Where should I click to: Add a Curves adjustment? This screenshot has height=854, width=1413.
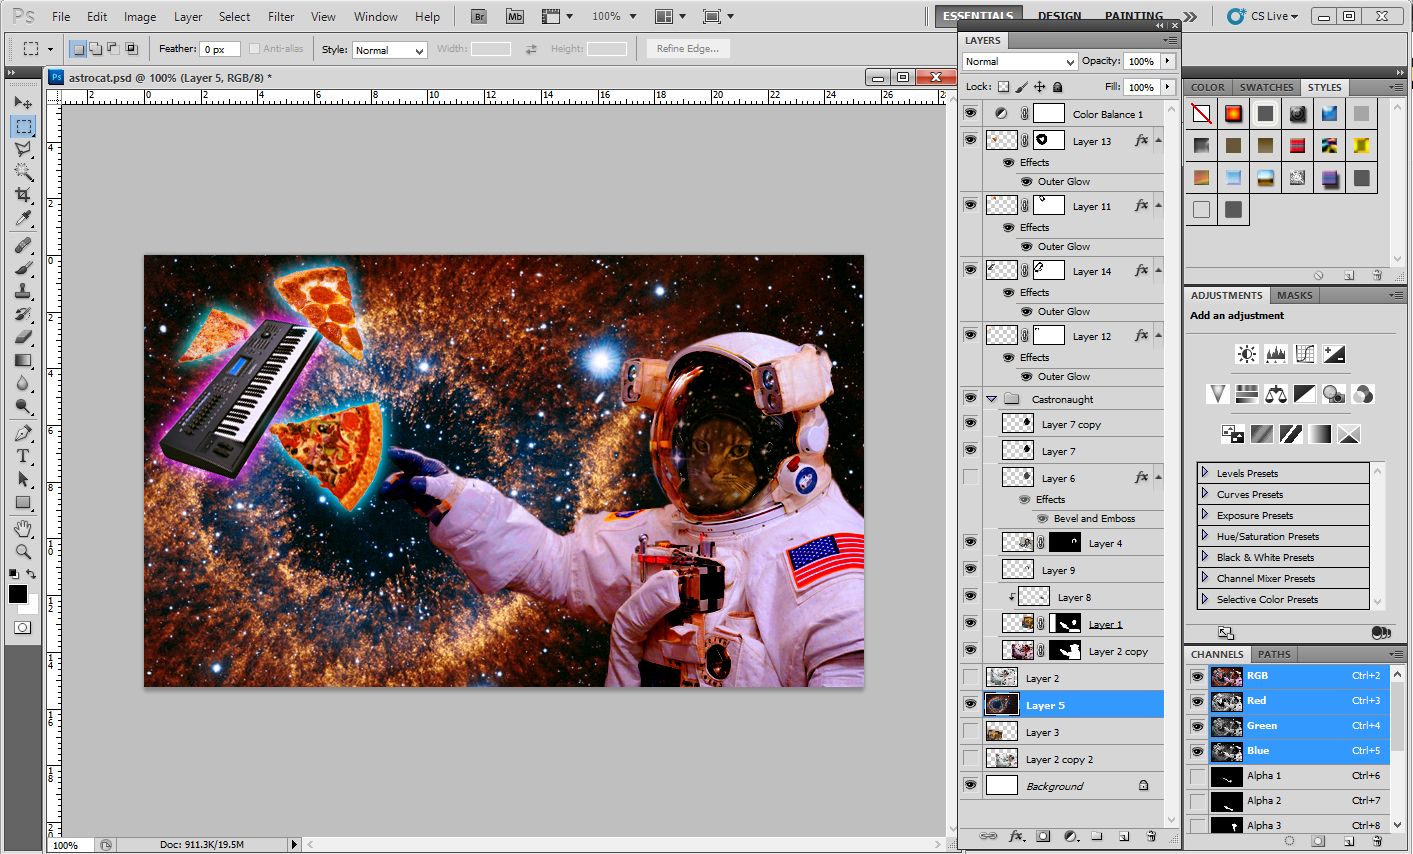coord(1304,354)
